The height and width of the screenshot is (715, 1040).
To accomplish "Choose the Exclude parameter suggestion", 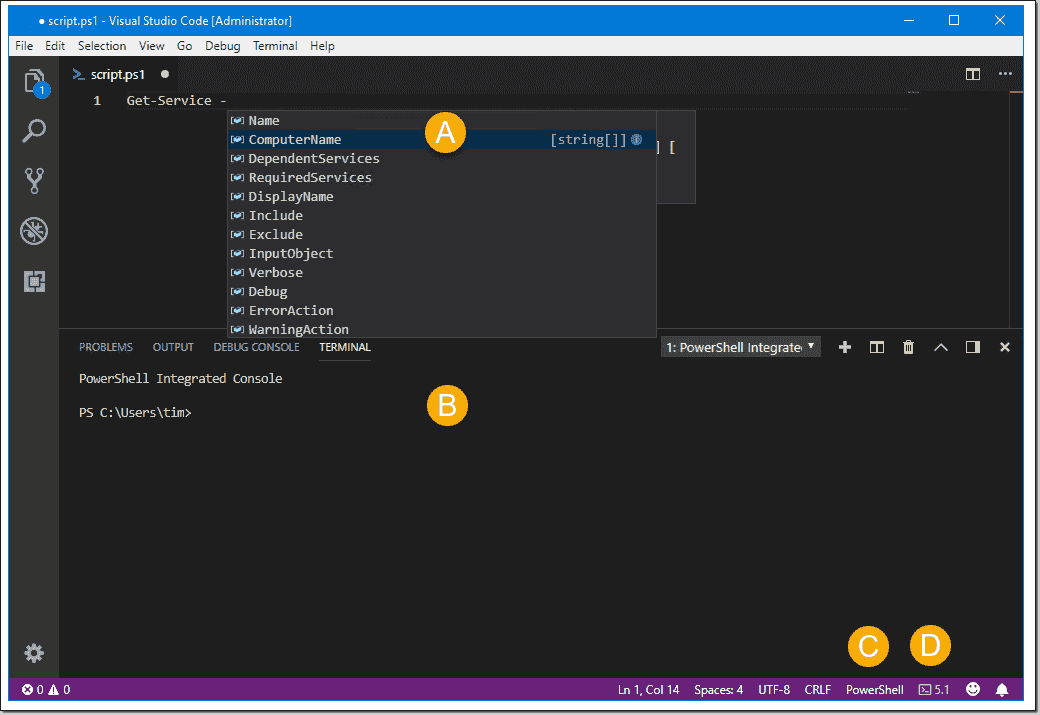I will tap(442, 235).
